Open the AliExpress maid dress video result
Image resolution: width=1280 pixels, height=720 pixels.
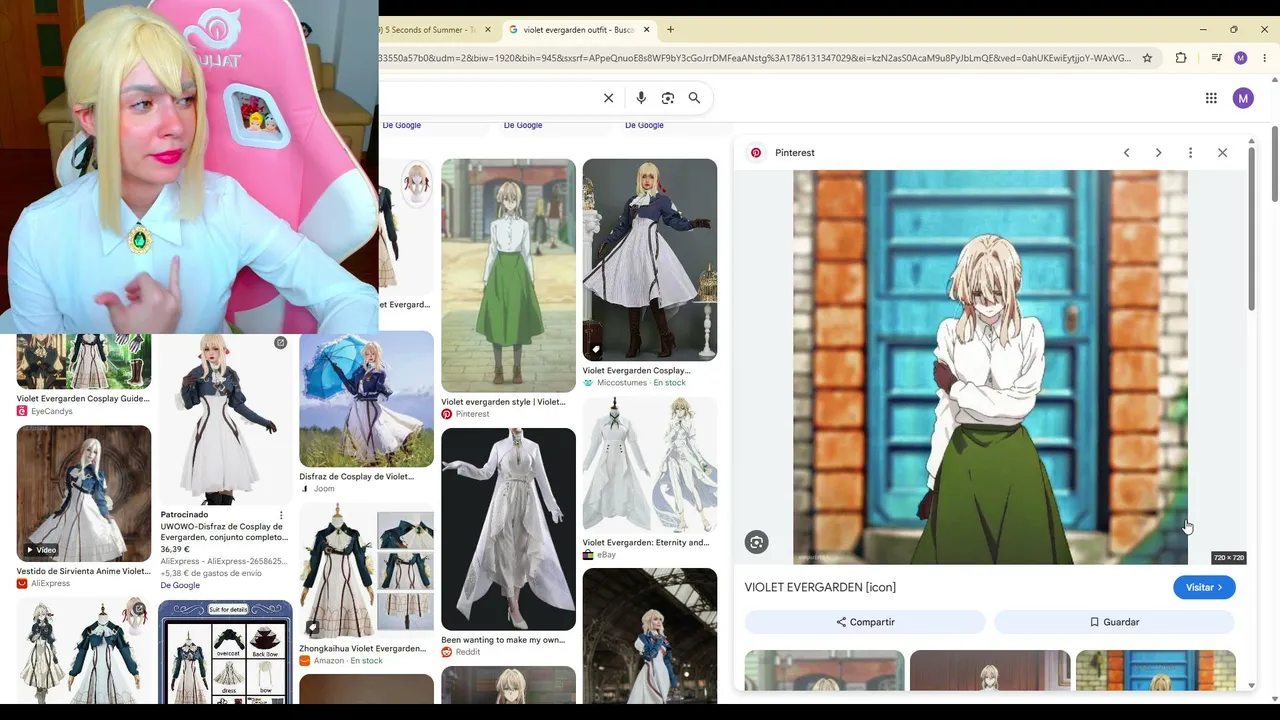(x=84, y=493)
